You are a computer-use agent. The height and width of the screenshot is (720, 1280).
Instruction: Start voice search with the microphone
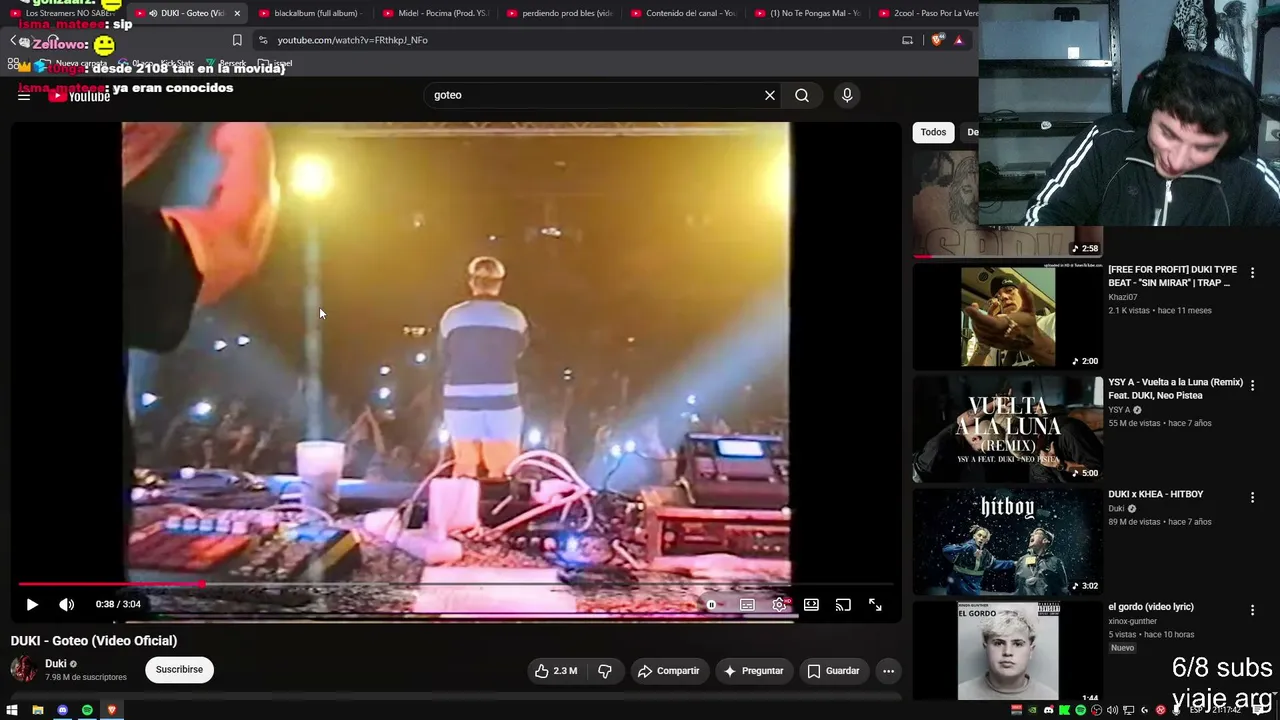click(x=847, y=95)
